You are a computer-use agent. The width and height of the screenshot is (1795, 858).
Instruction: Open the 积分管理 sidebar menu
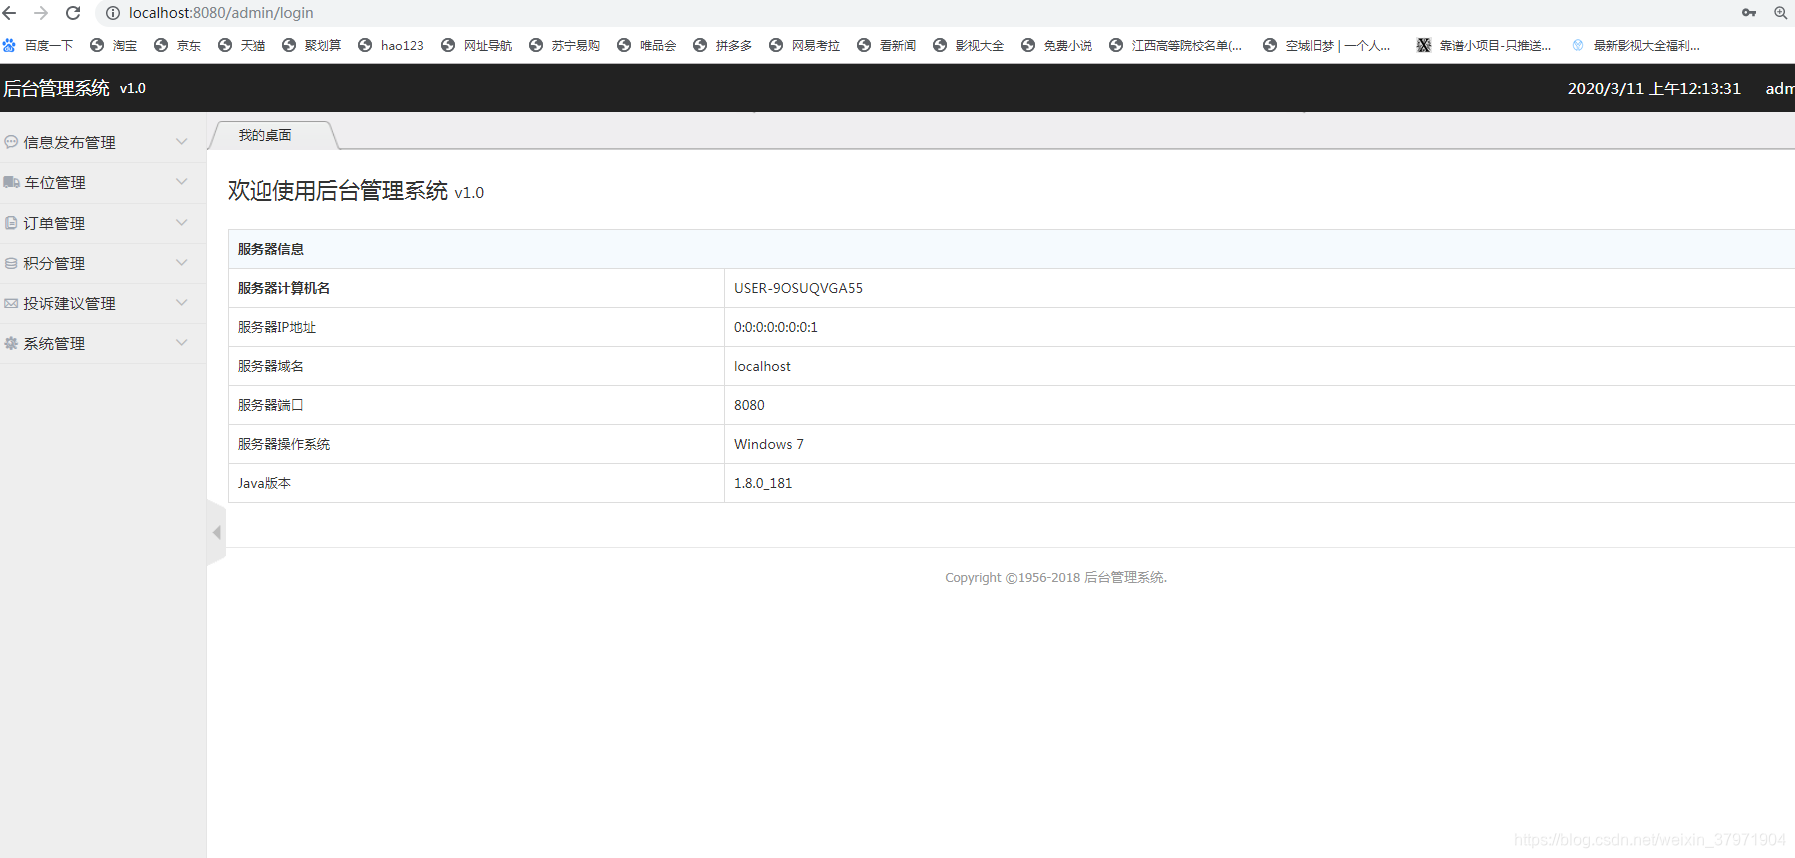102,263
